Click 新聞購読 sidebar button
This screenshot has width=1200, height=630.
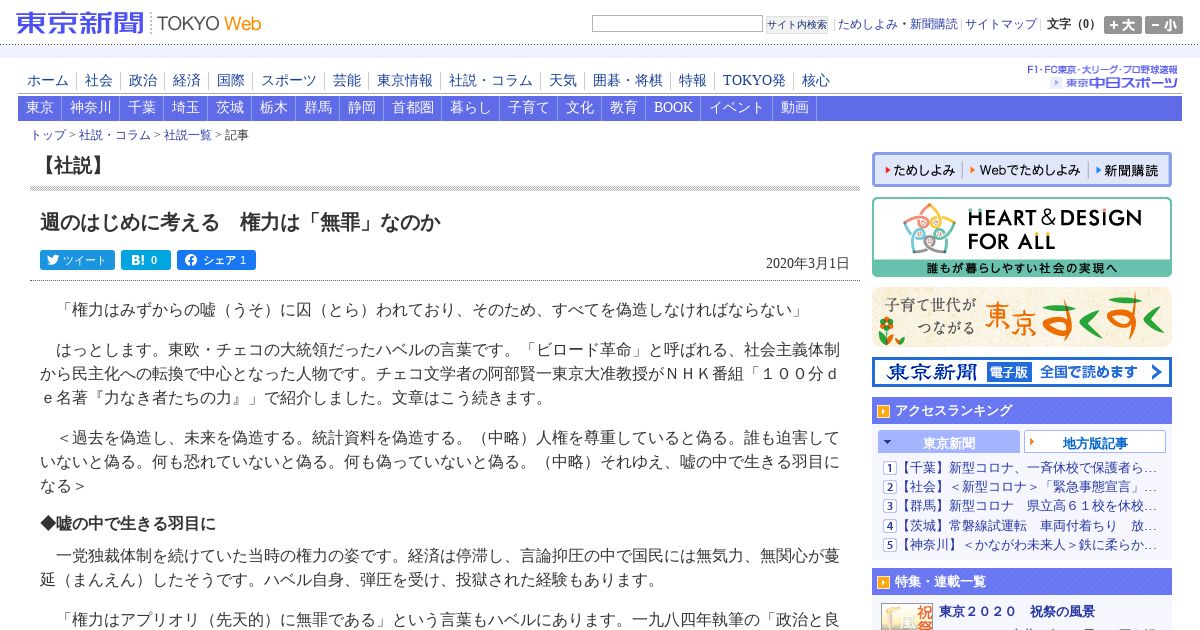1128,170
